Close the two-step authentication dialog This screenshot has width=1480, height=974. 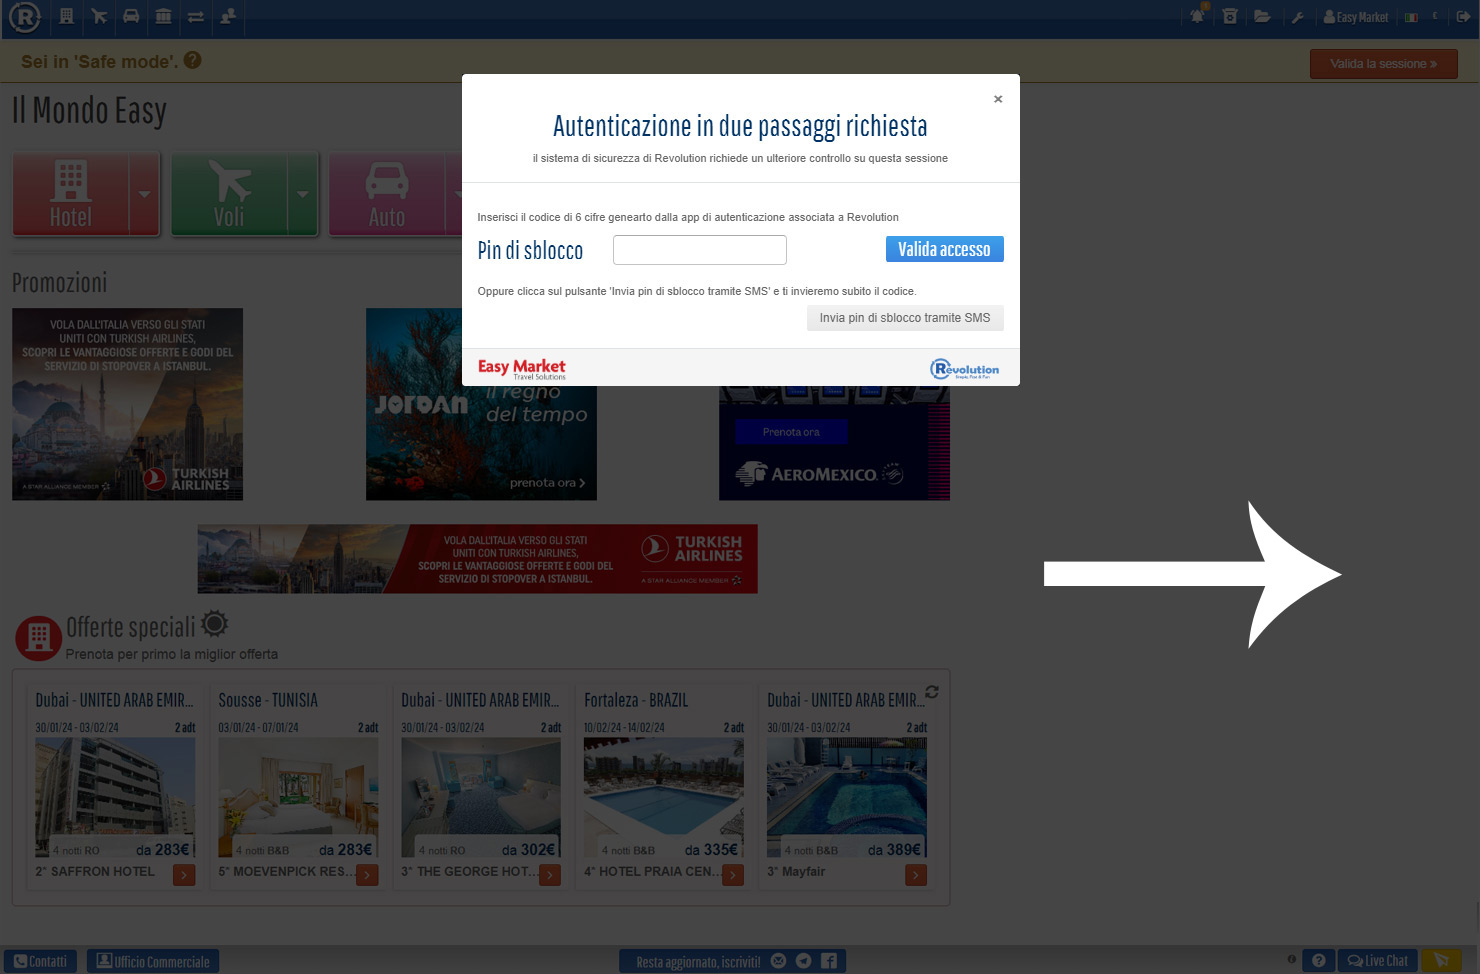click(x=998, y=99)
